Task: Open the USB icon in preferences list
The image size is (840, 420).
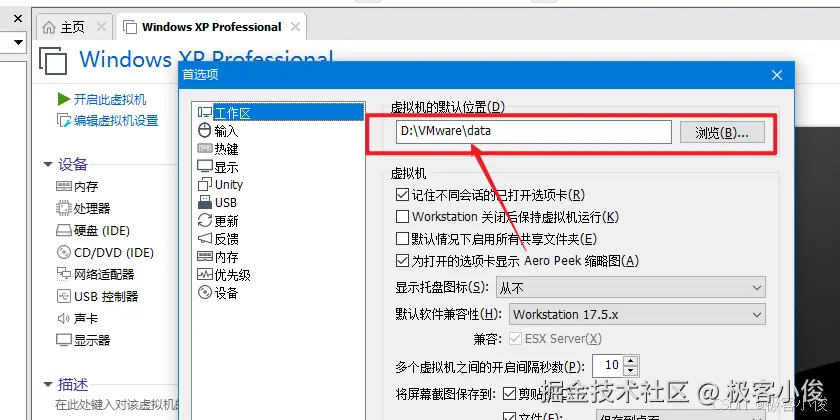Action: [205, 202]
